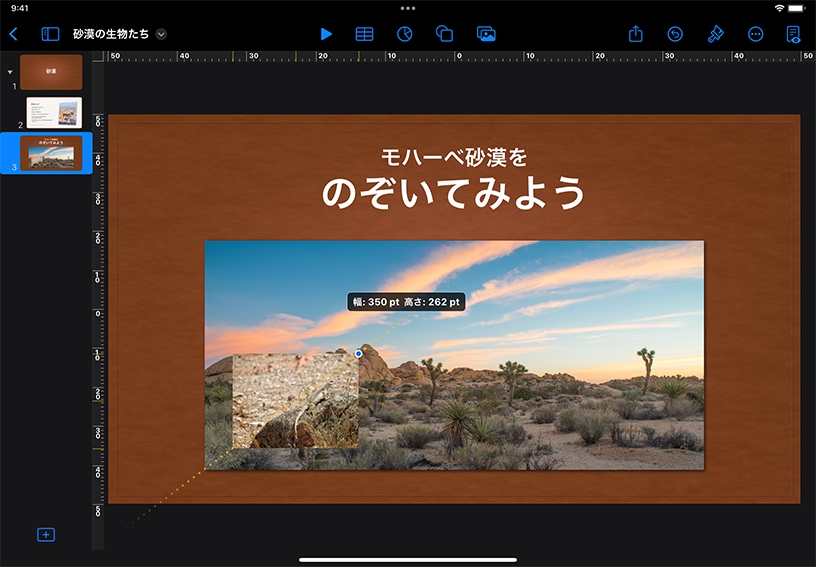This screenshot has width=816, height=567.
Task: Add a new slide with plus button
Action: coord(46,535)
